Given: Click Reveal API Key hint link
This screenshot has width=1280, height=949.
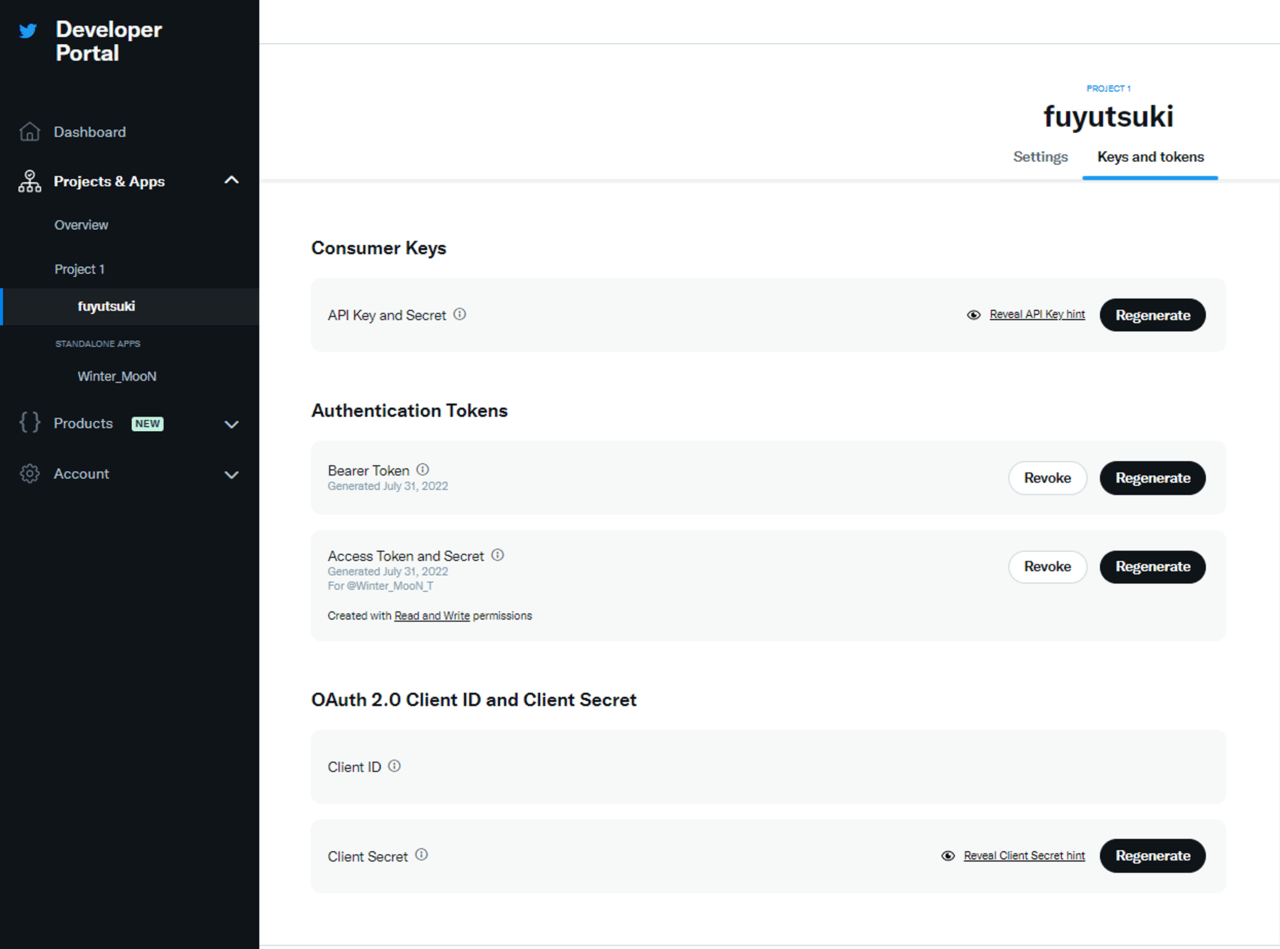Looking at the screenshot, I should coord(1037,314).
